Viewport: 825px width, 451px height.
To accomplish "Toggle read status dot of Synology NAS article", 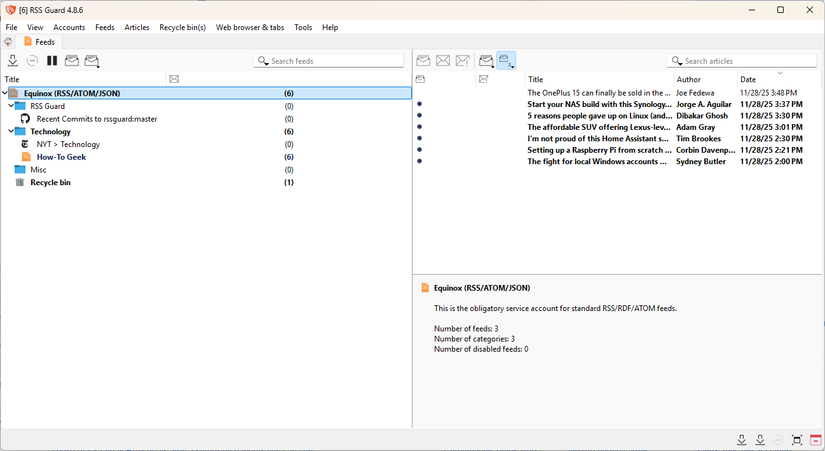I will tap(419, 104).
